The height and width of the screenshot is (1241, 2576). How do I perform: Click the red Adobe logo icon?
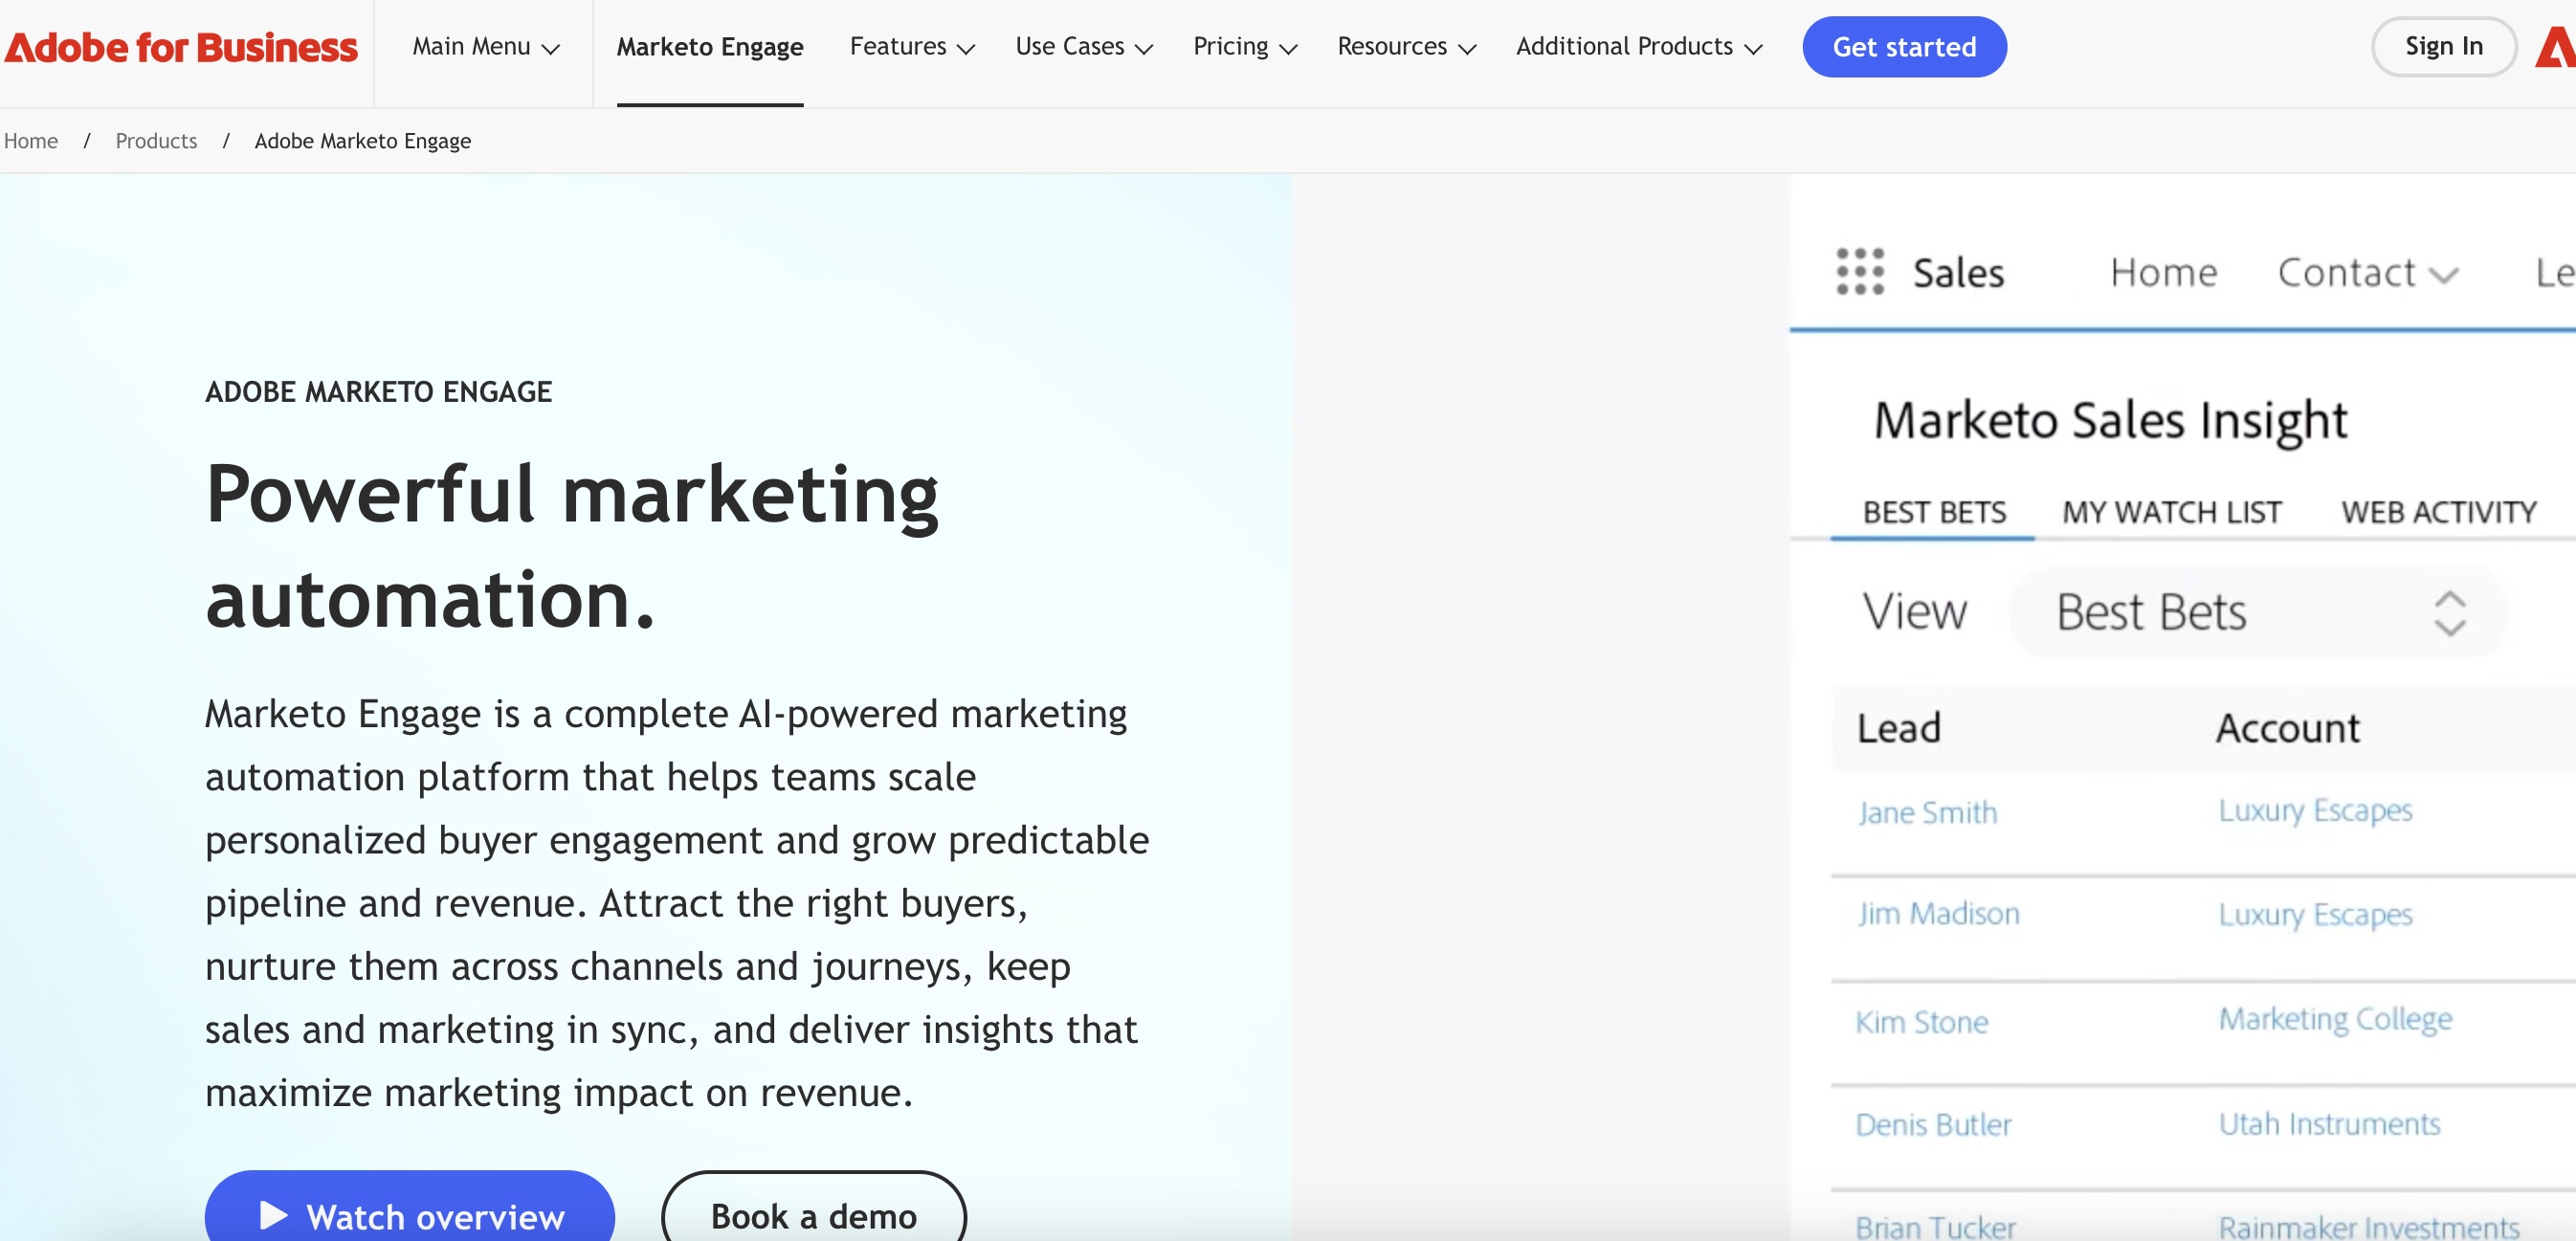point(2556,47)
